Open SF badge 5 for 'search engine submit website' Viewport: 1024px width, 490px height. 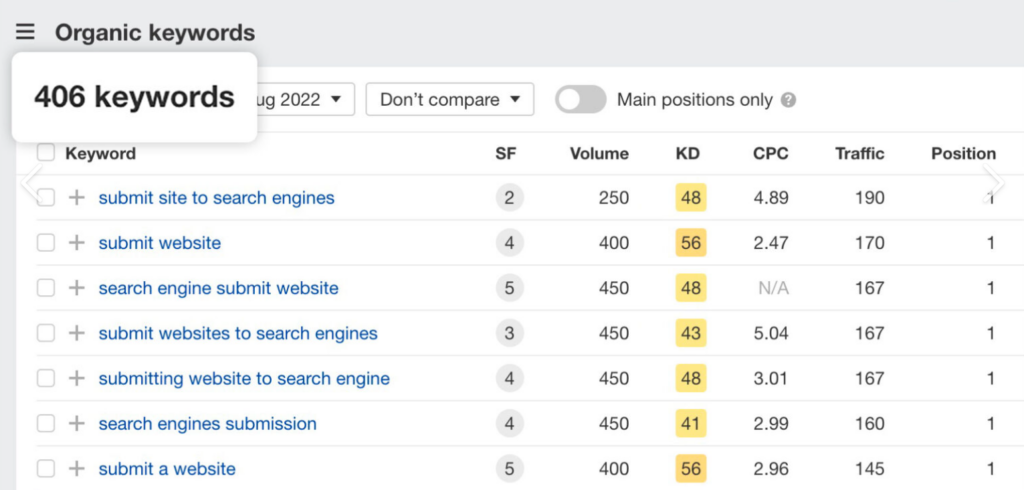coord(509,287)
